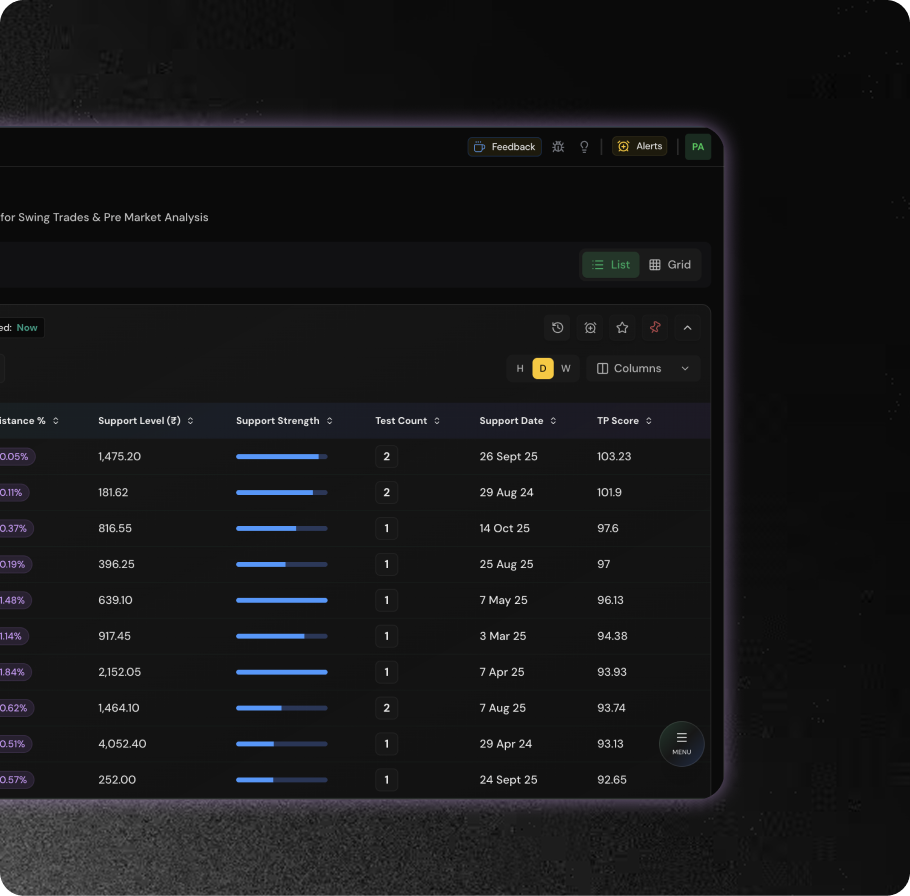Viewport: 910px width, 896px height.
Task: Open the Alerts button
Action: pyautogui.click(x=640, y=147)
